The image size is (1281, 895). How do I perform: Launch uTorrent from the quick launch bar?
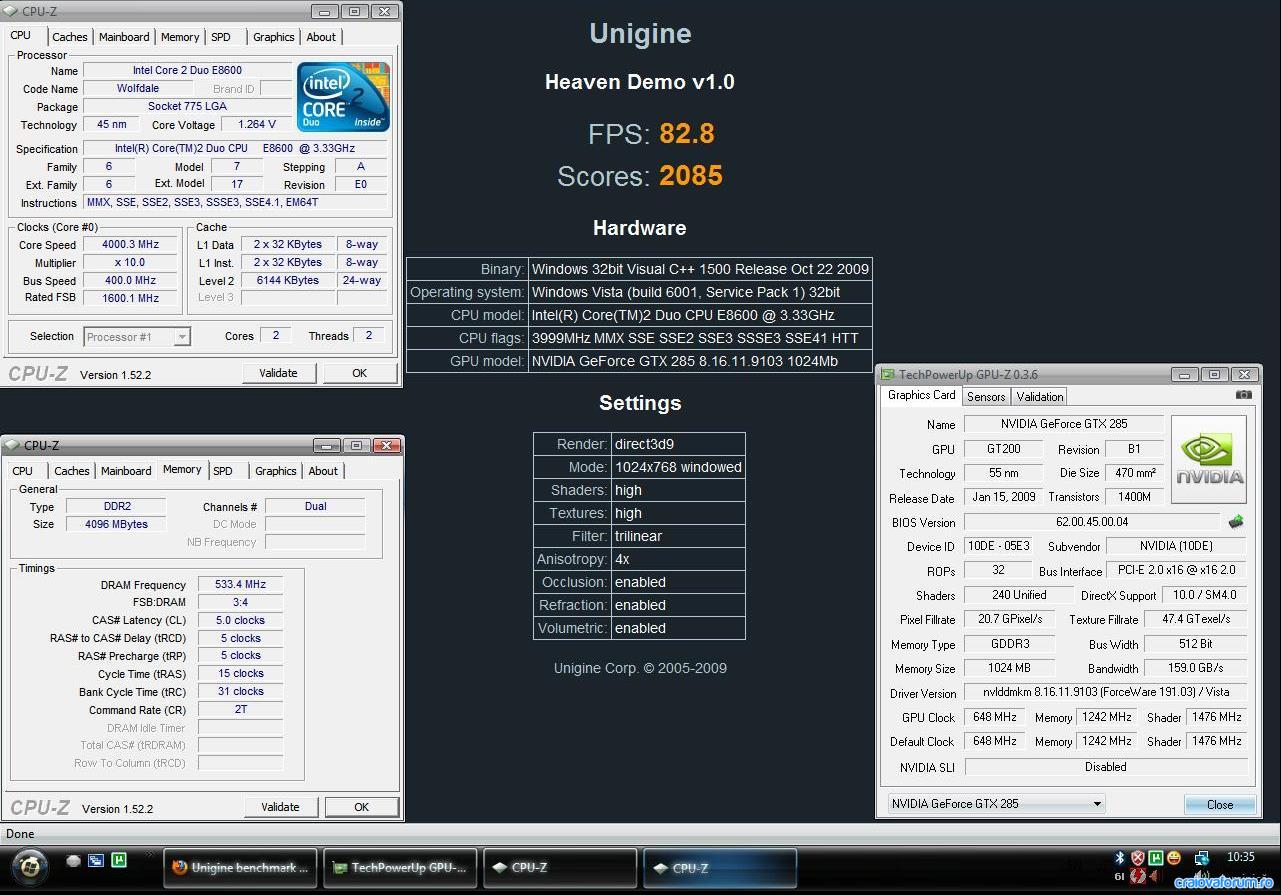[x=119, y=860]
